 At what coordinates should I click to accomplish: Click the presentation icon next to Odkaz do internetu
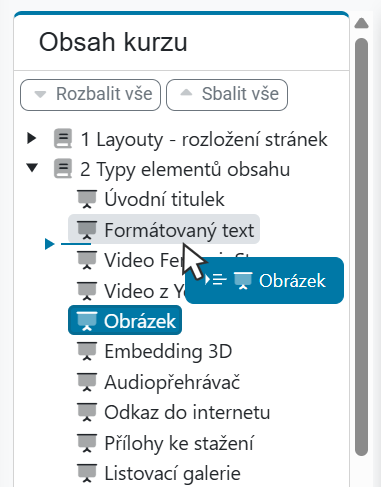pyautogui.click(x=87, y=412)
